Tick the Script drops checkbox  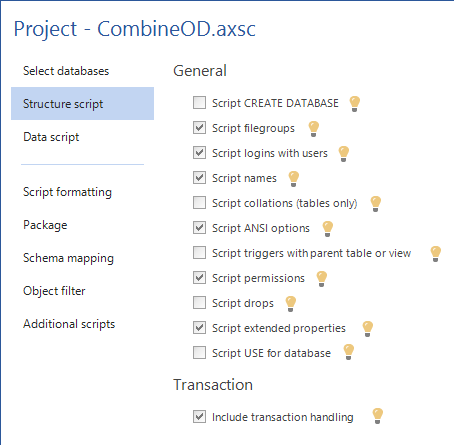[199, 303]
